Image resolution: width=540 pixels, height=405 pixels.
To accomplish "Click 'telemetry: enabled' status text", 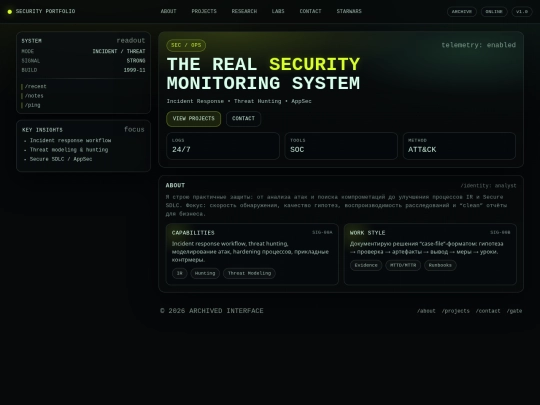I will pyautogui.click(x=479, y=45).
